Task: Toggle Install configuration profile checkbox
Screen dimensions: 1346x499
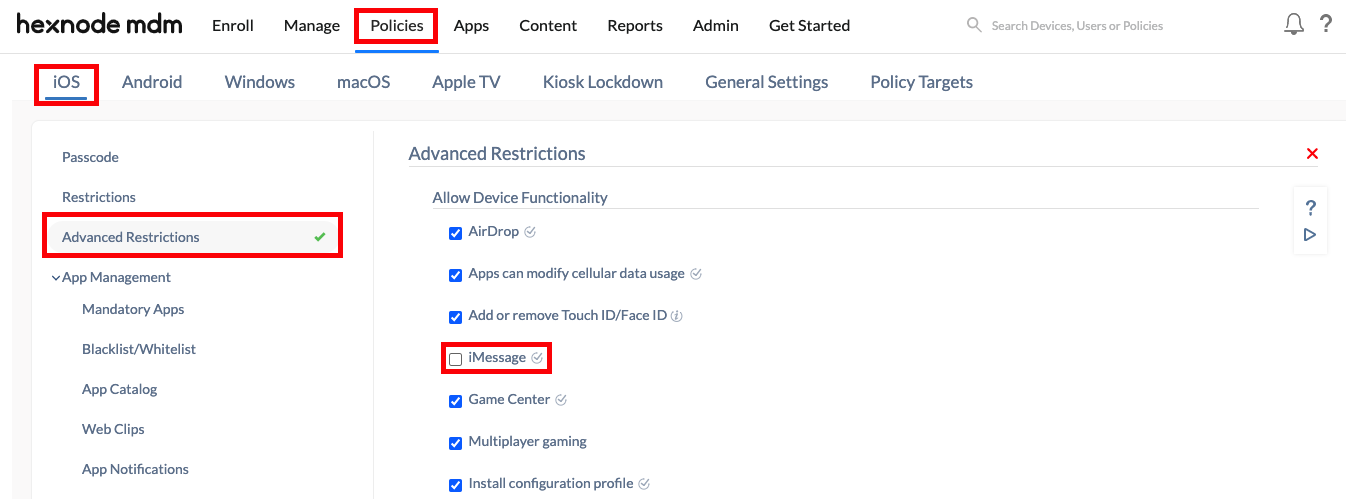Action: [455, 485]
